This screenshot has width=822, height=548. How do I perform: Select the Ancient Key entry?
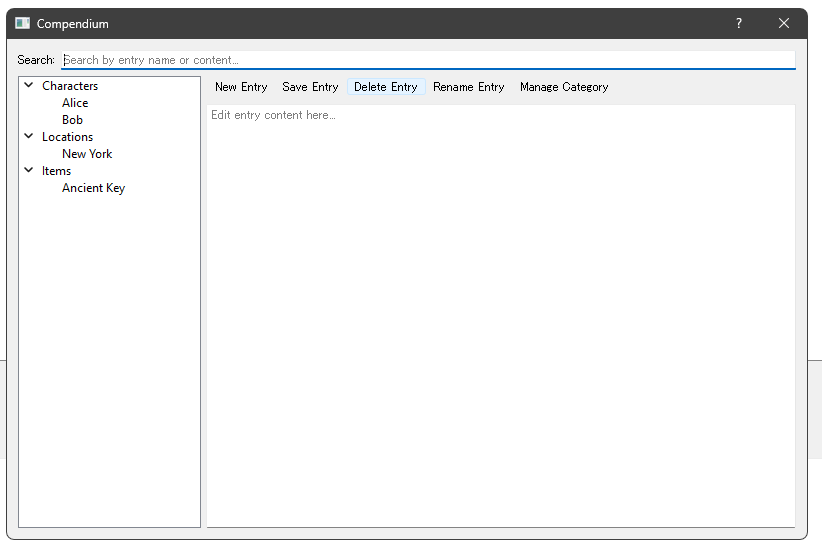click(93, 188)
